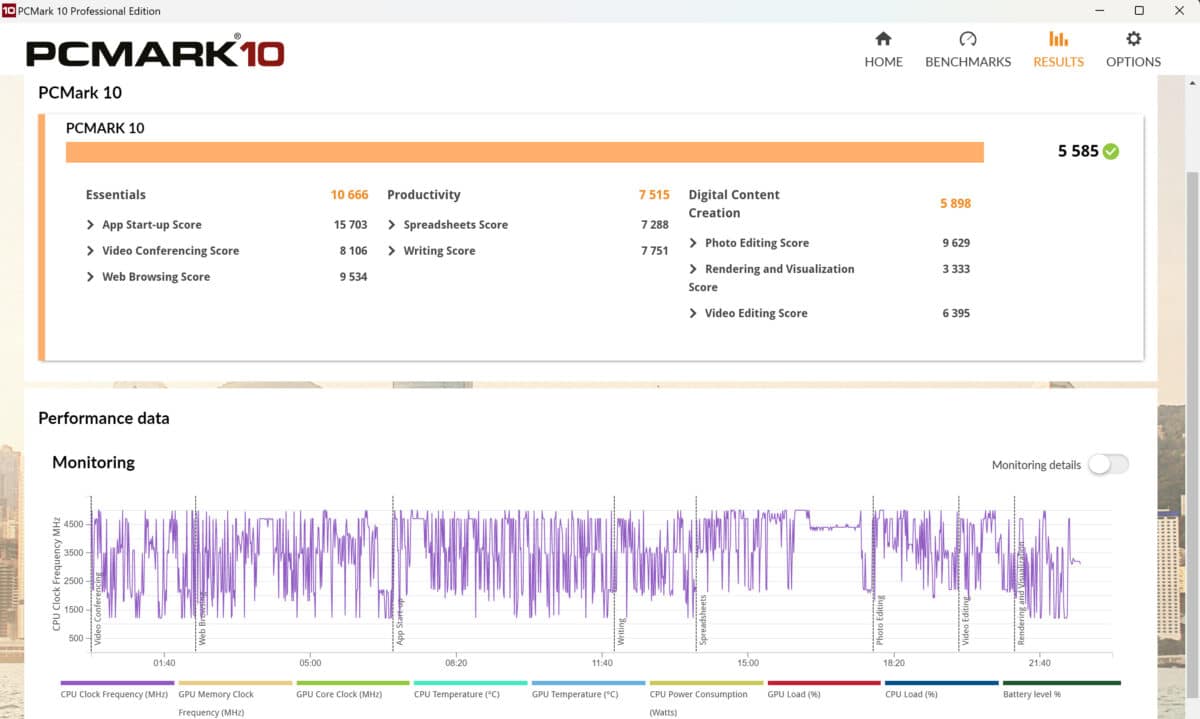
Task: Click the Web Browsing marker on chart
Action: click(x=202, y=618)
